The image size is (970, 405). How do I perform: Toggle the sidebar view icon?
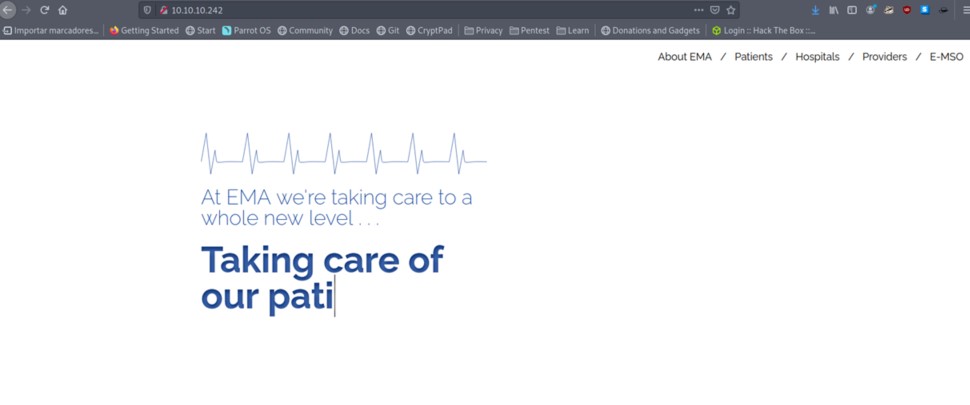coord(852,10)
